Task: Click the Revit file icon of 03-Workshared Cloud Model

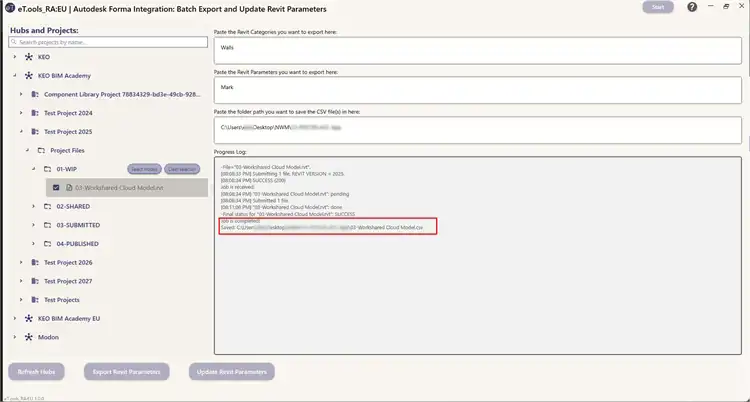Action: coord(69,188)
